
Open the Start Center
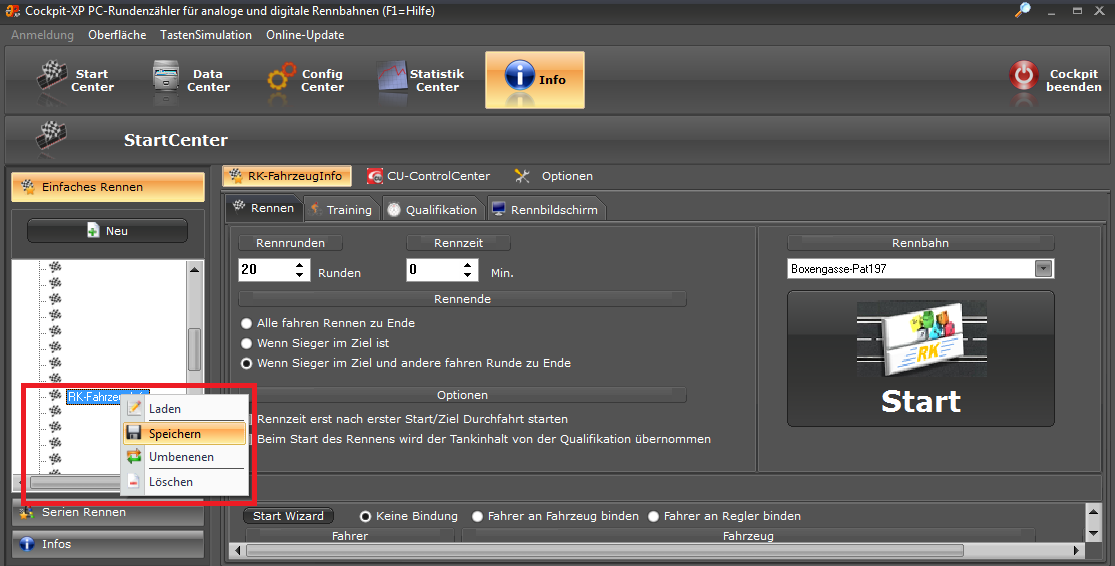tap(75, 80)
